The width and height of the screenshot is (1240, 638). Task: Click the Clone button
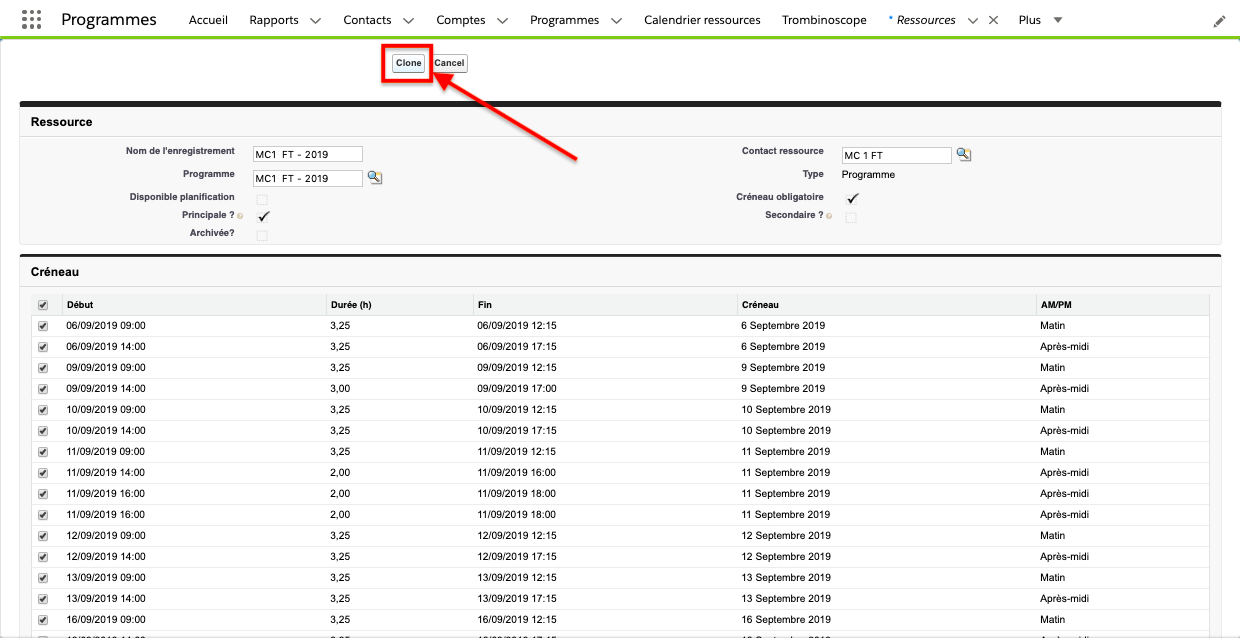[408, 63]
